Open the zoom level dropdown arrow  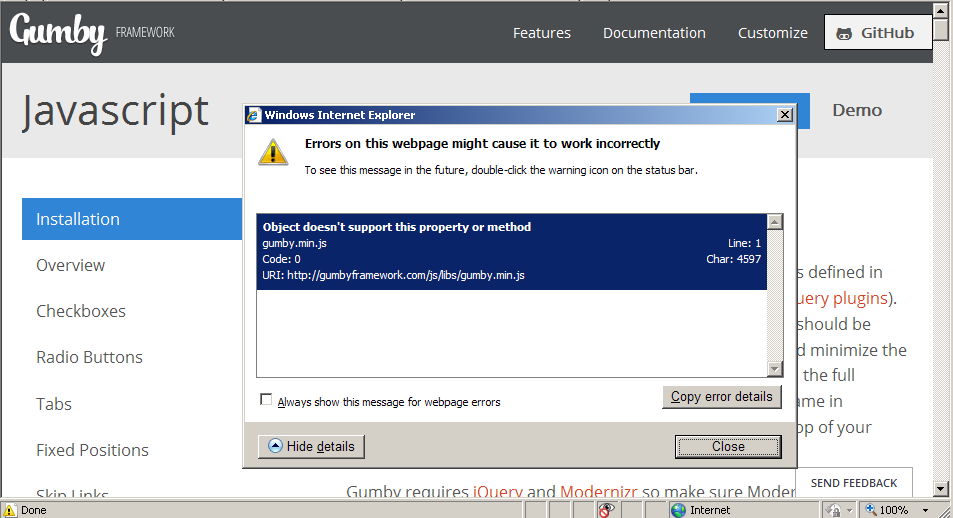point(925,510)
